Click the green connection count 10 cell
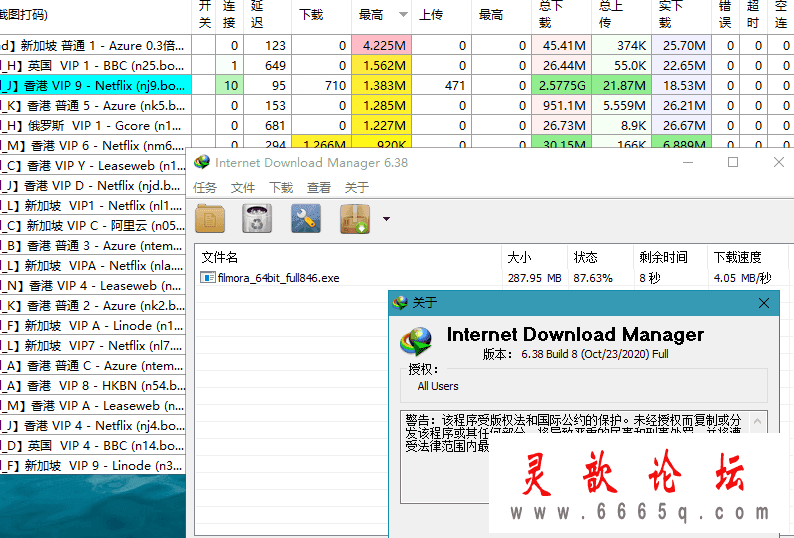Viewport: 794px width, 538px height. click(229, 86)
